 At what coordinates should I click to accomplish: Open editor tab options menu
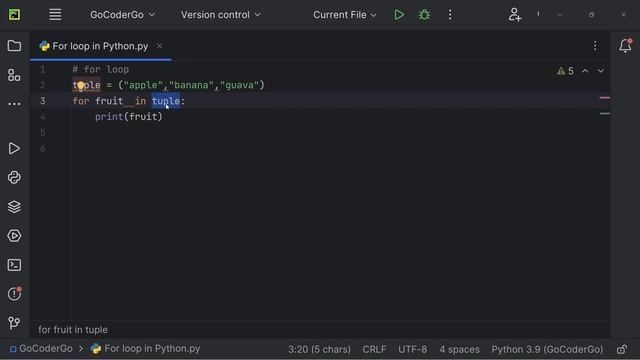(x=595, y=46)
